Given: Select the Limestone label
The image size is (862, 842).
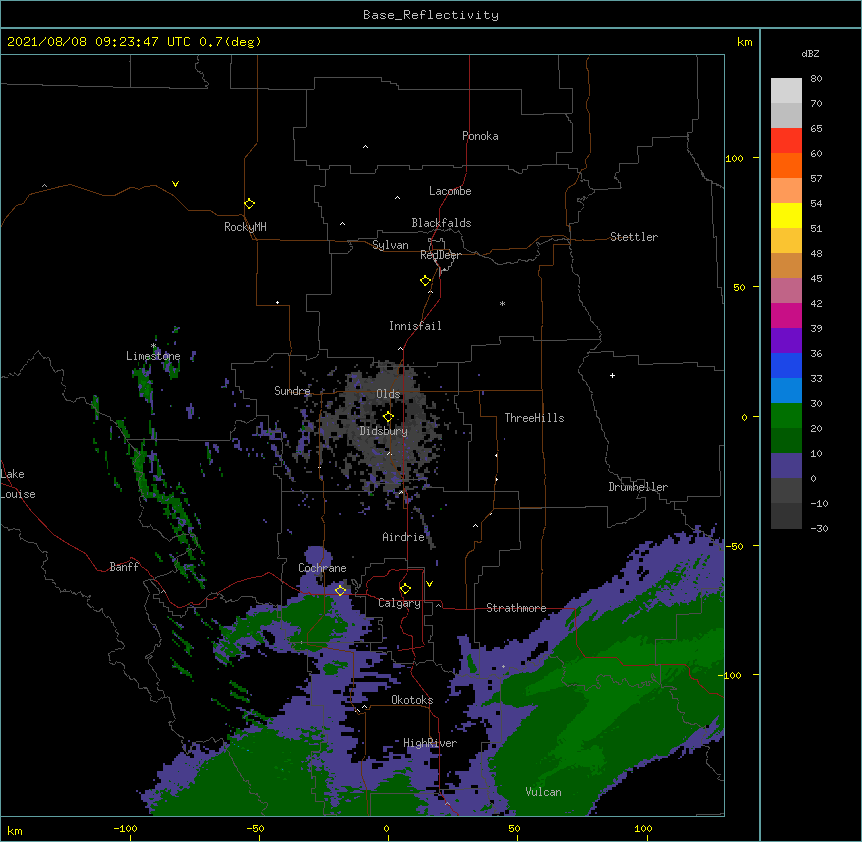Looking at the screenshot, I should point(153,356).
